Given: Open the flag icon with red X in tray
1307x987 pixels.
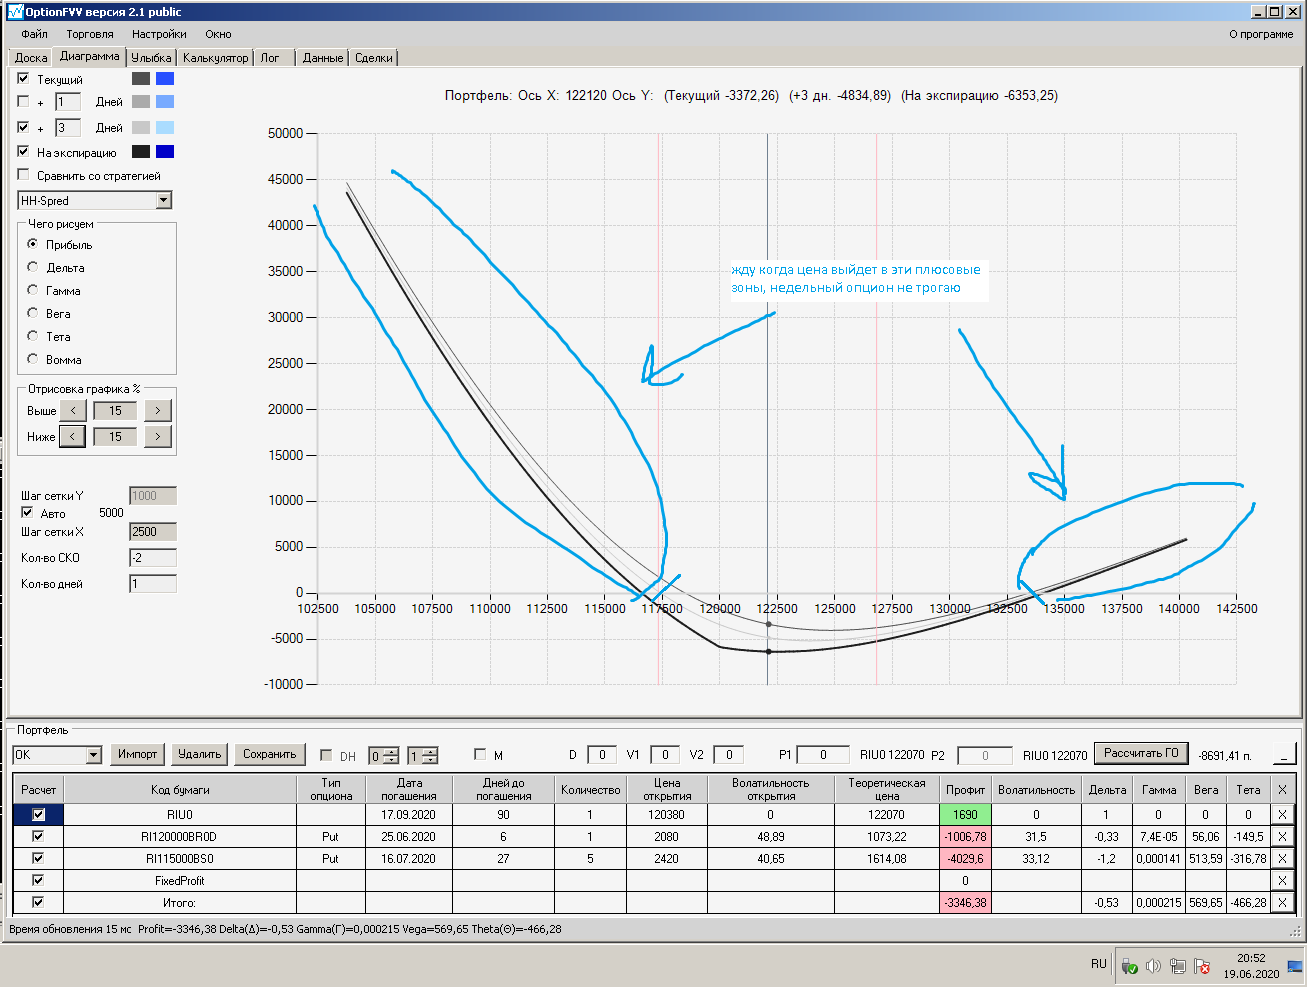Looking at the screenshot, I should pos(1202,966).
